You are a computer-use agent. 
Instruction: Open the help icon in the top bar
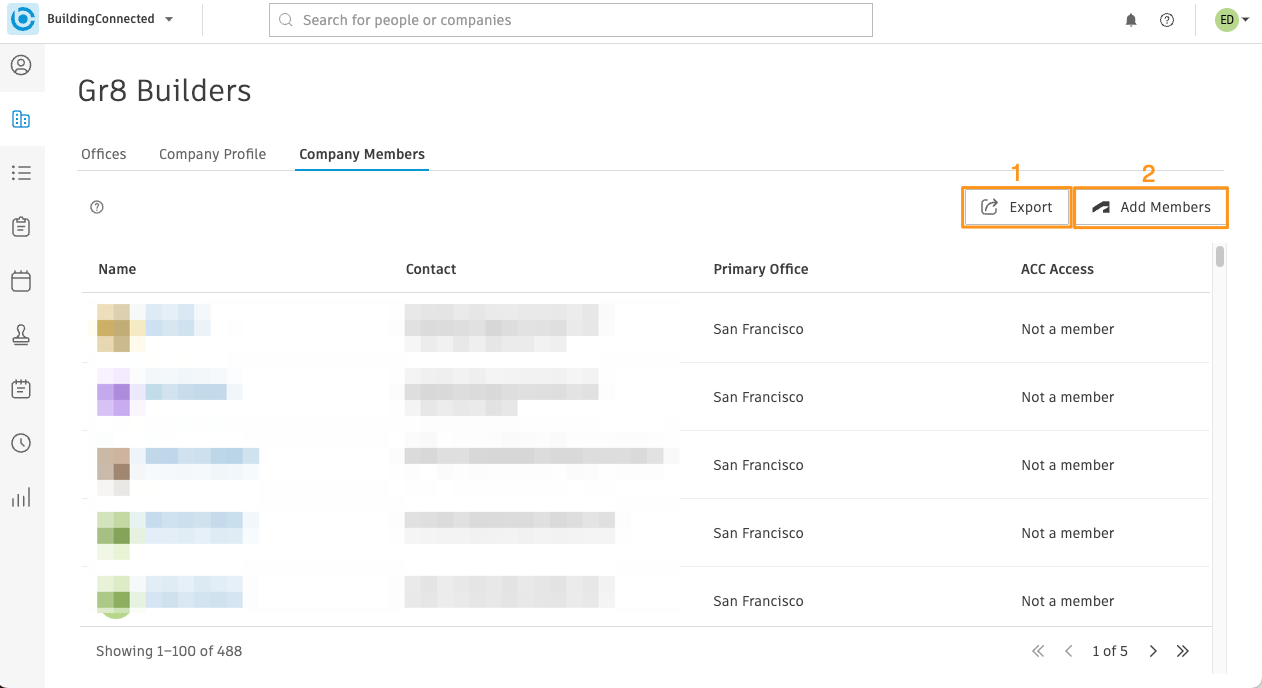[x=1167, y=20]
